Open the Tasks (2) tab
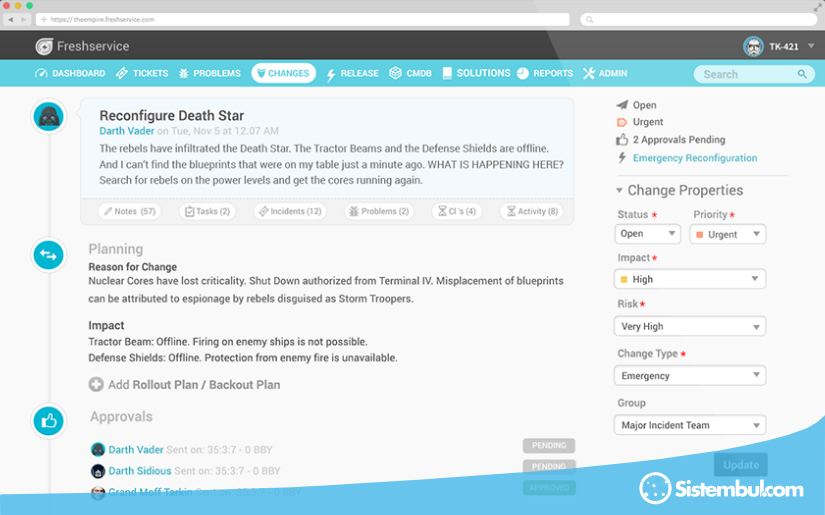The image size is (825, 515). coord(207,211)
